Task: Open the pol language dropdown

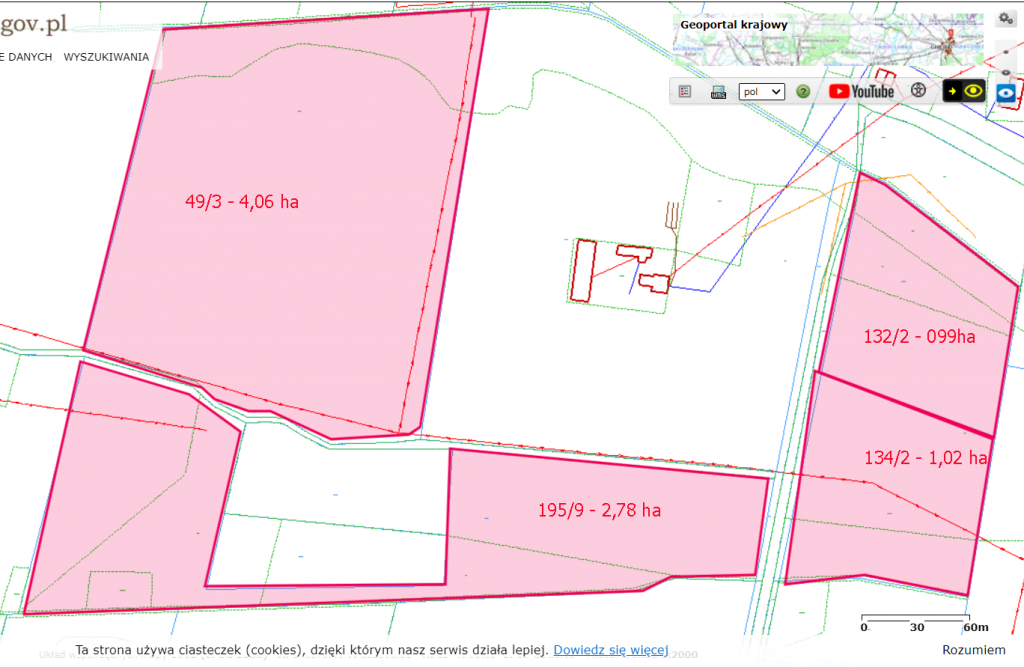Action: tap(760, 91)
